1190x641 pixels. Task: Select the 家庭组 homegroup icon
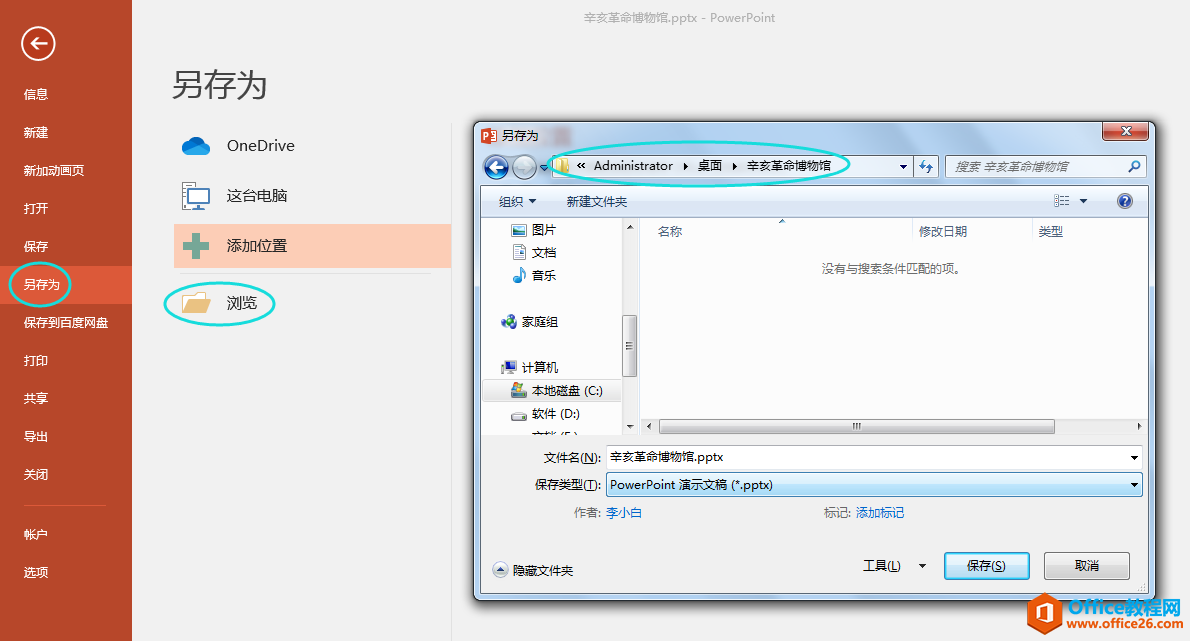(508, 322)
